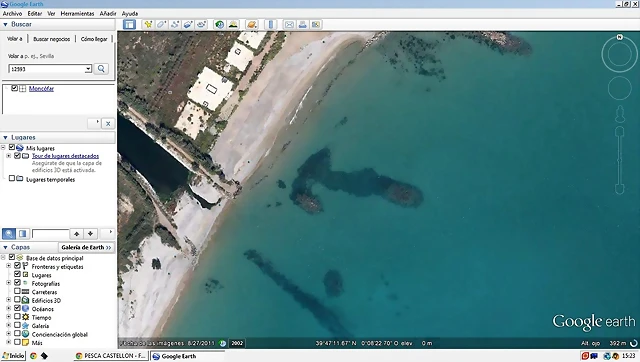The width and height of the screenshot is (640, 362).
Task: Uncheck the Océanos layer checkbox
Action: click(x=17, y=308)
